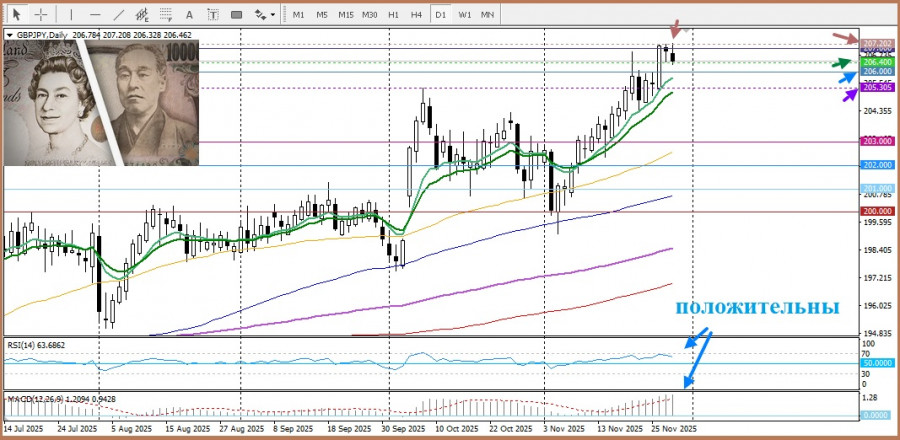
Task: Click the rectangle shape tool
Action: [x=237, y=15]
